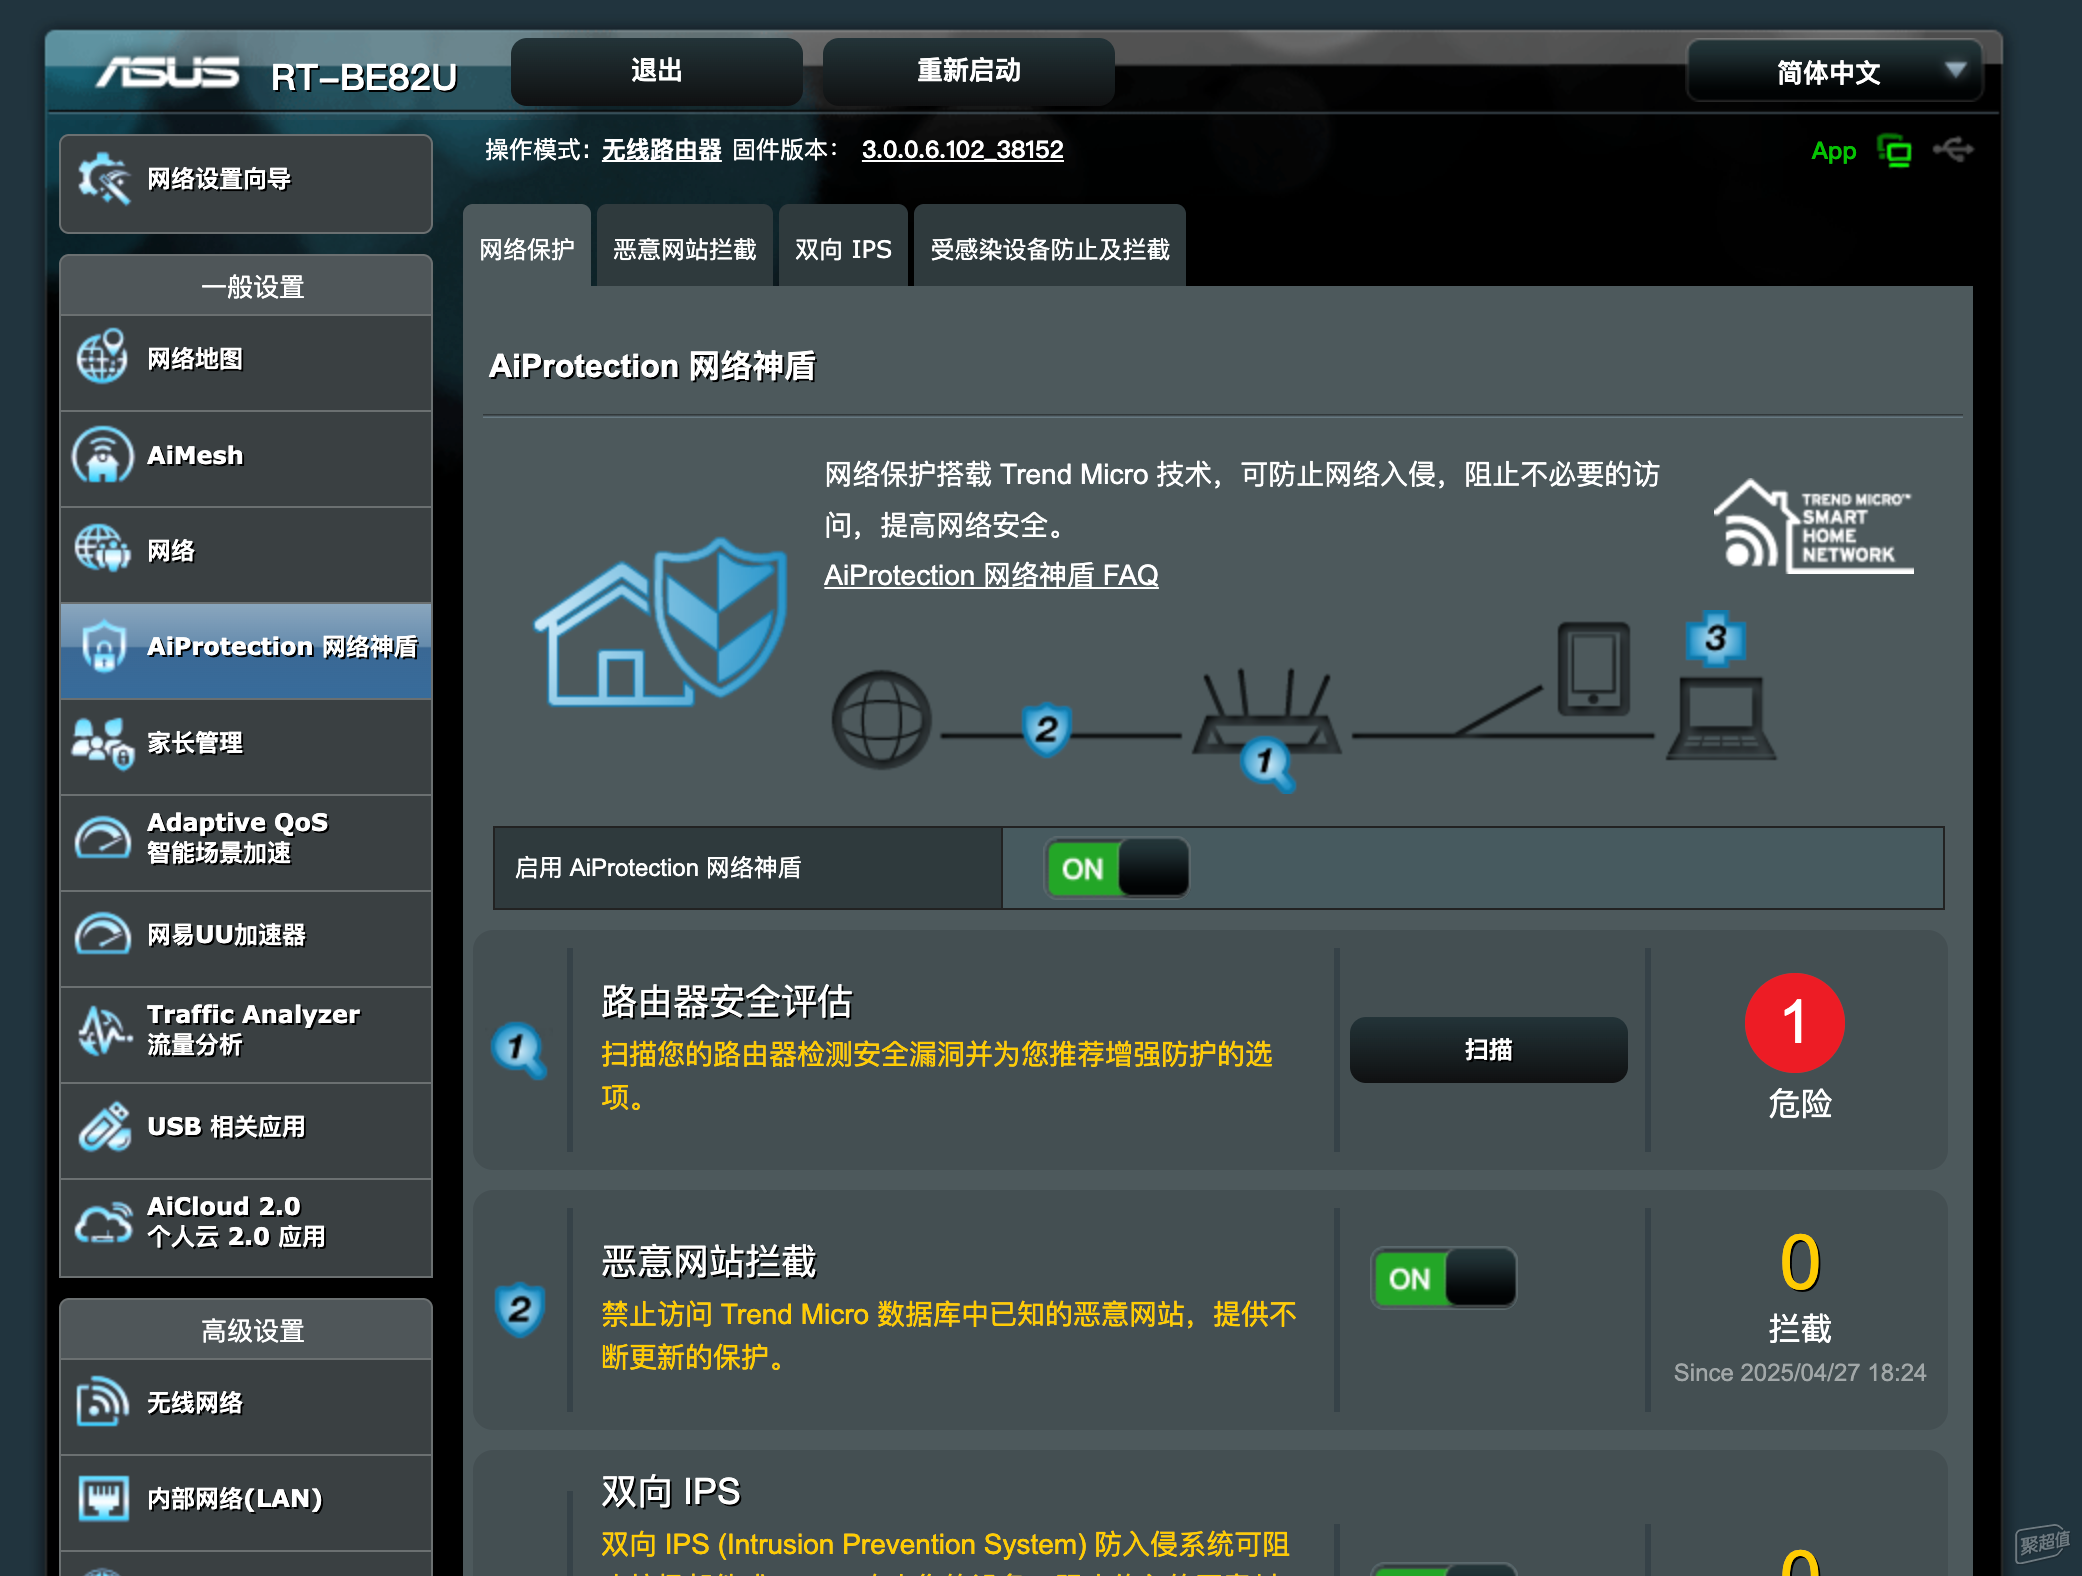
Task: Toggle the 启用 AiProtection 网络神盾 switch
Action: point(1117,868)
